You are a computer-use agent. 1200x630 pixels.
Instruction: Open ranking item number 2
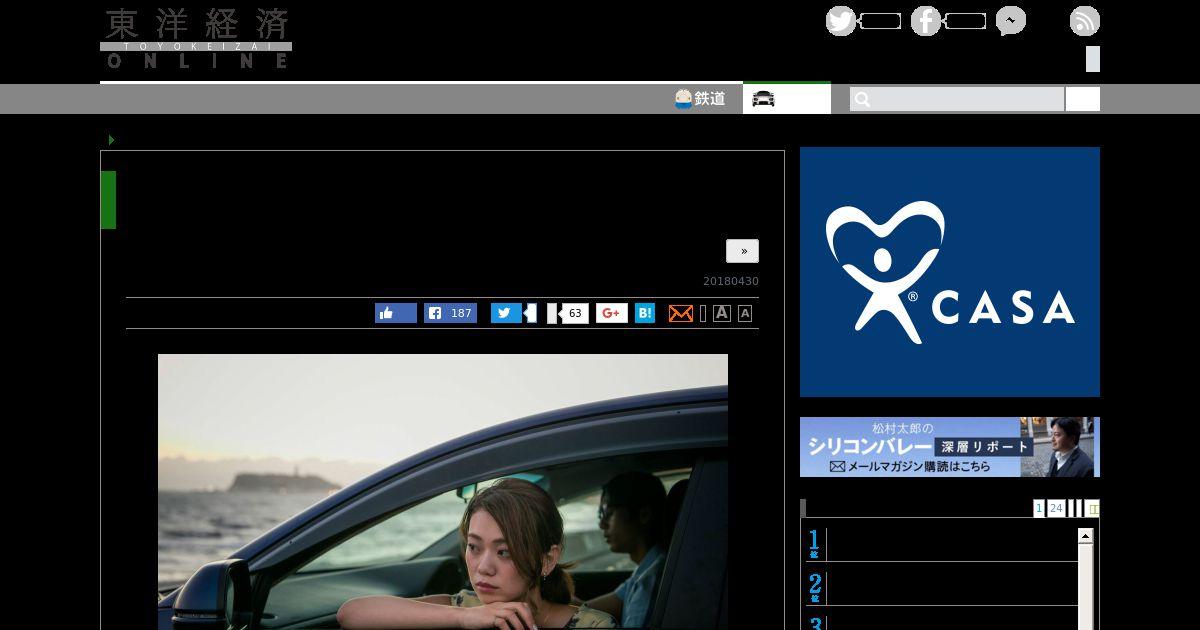point(942,587)
